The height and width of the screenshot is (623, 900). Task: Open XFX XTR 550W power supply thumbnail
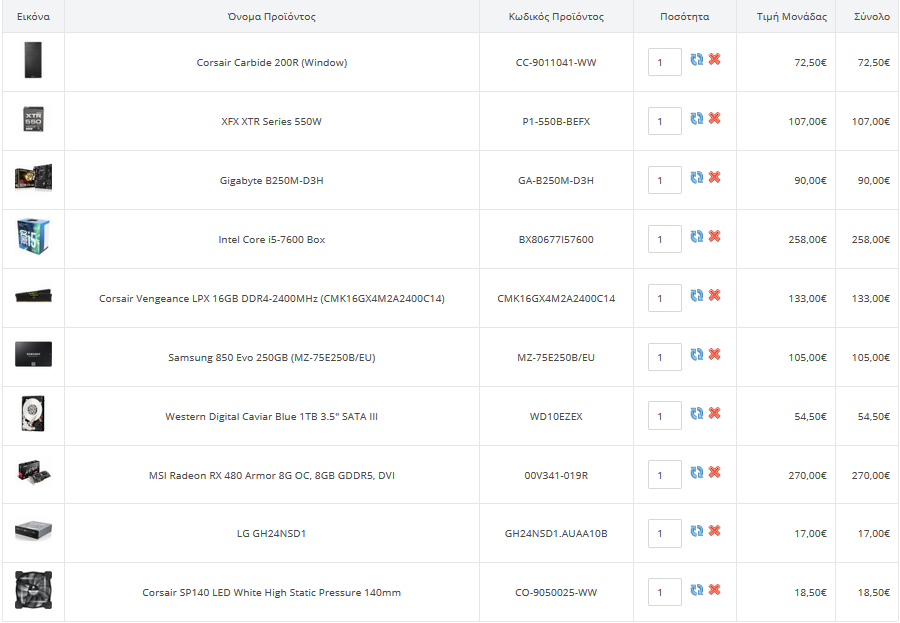(x=33, y=119)
